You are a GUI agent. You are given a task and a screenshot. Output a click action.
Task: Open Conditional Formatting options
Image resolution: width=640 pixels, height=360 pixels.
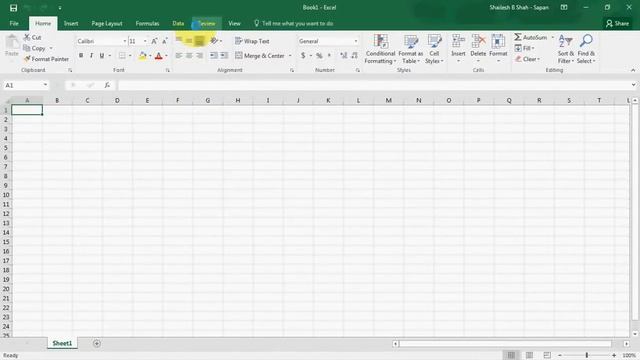coord(380,49)
